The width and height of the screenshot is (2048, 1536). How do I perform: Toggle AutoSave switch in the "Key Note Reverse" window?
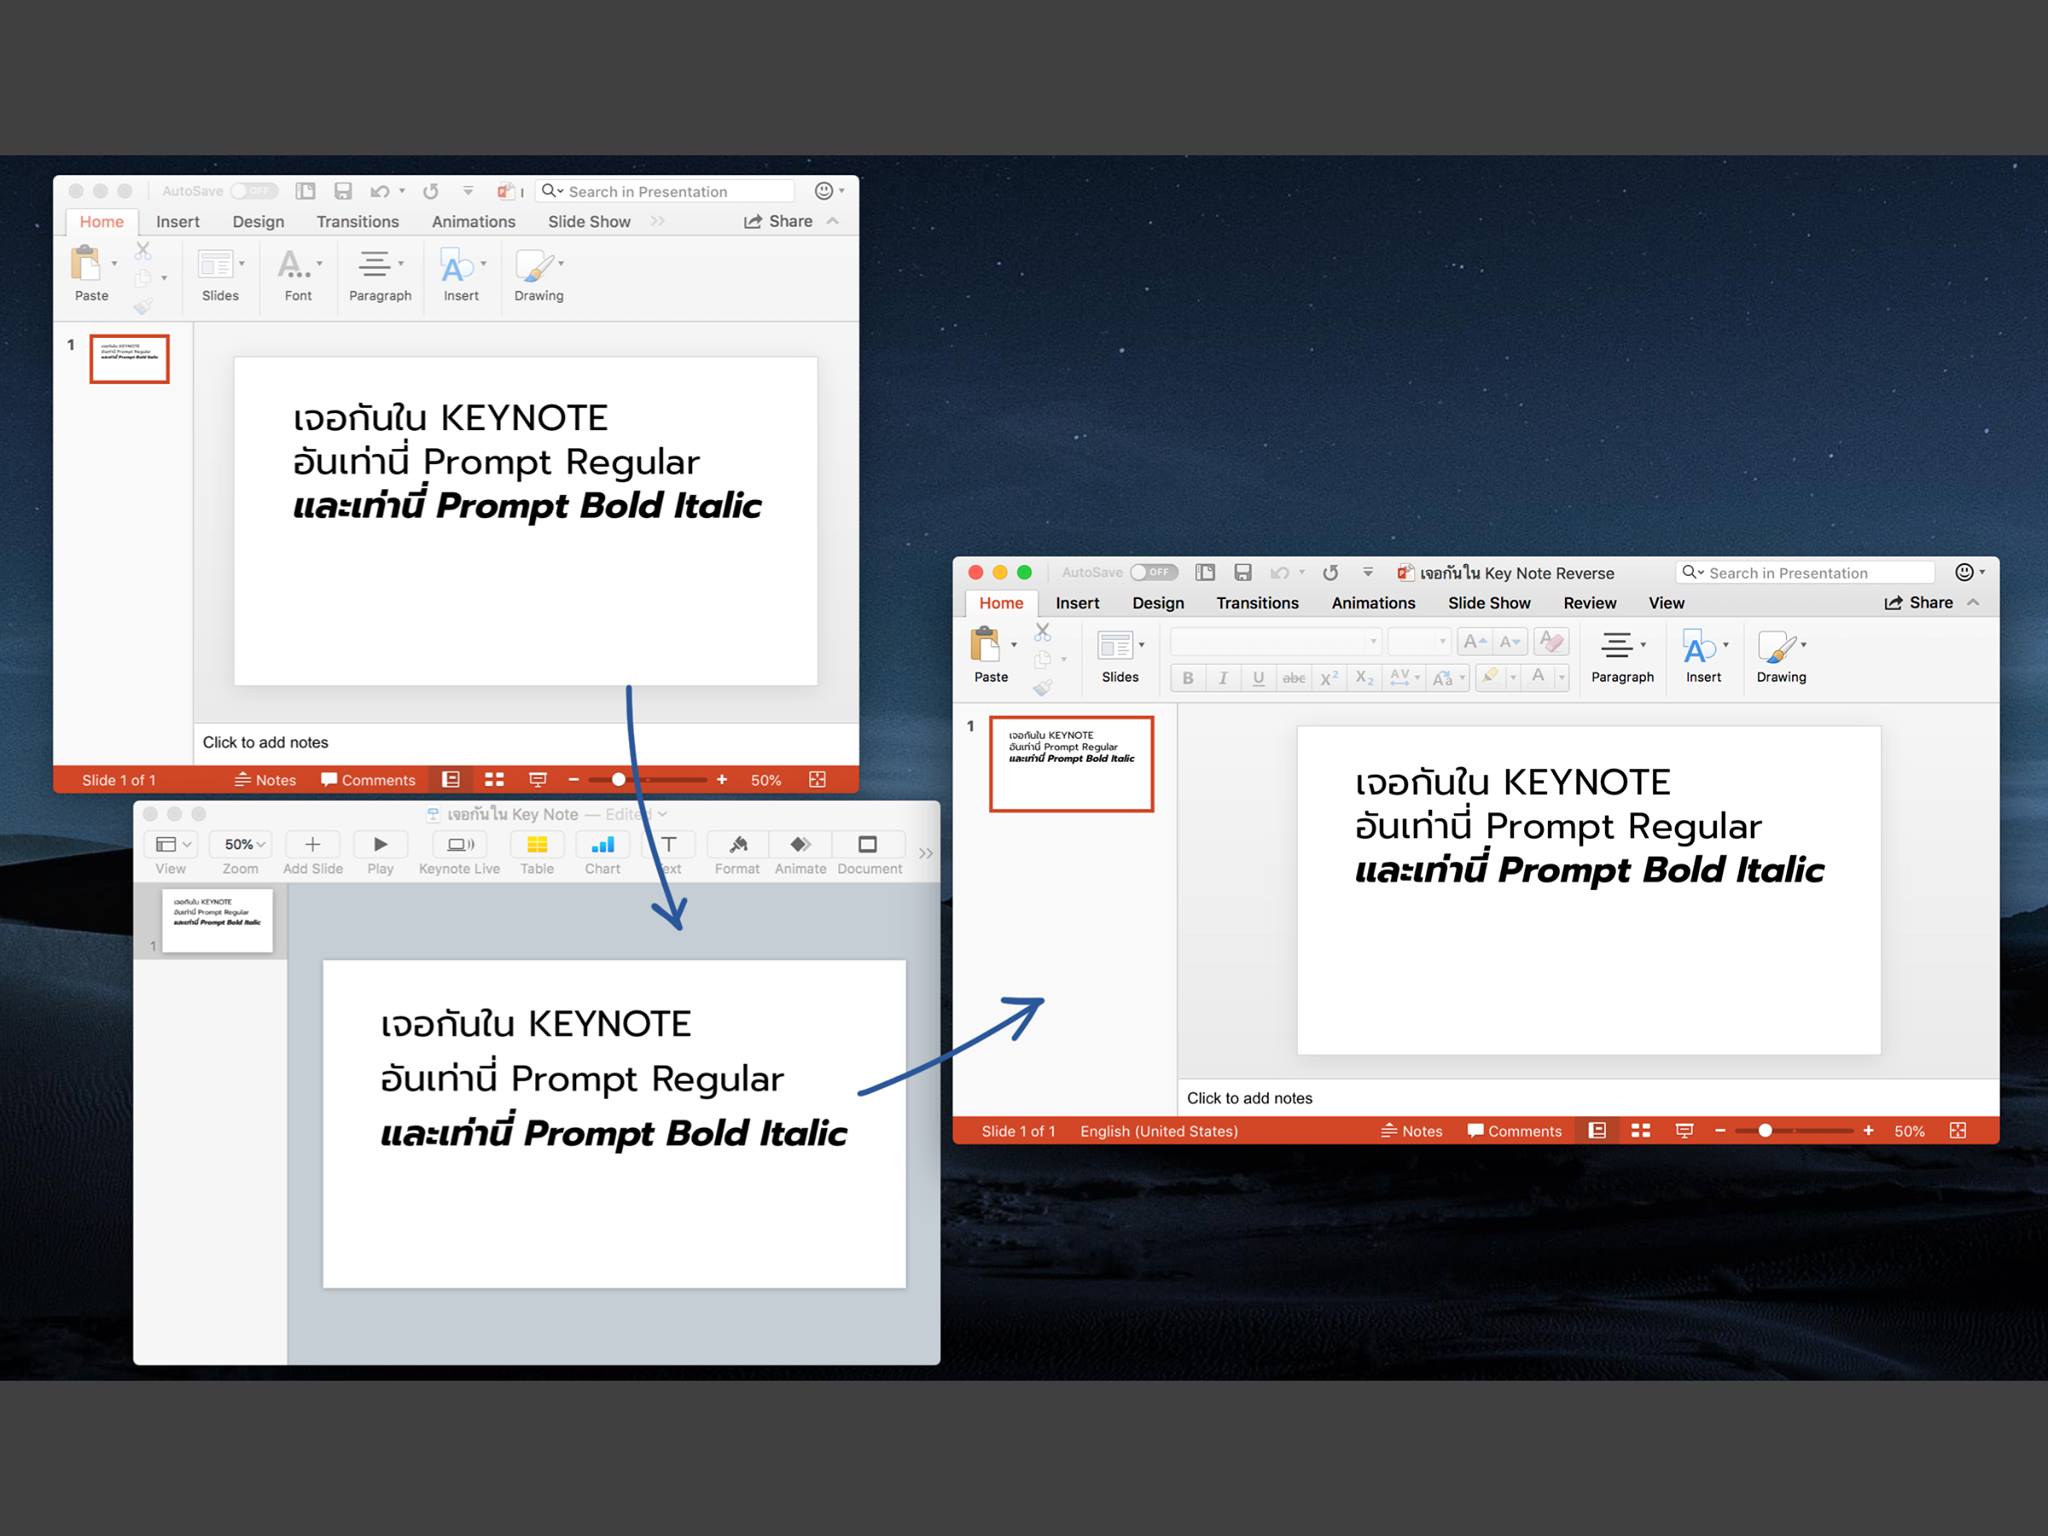click(x=1154, y=572)
